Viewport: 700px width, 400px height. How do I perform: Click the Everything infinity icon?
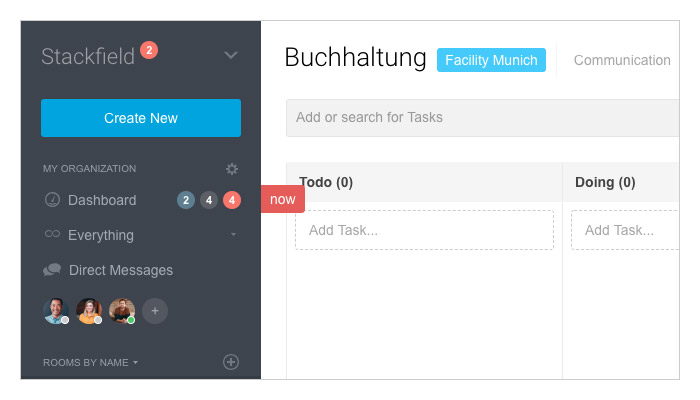pos(52,234)
